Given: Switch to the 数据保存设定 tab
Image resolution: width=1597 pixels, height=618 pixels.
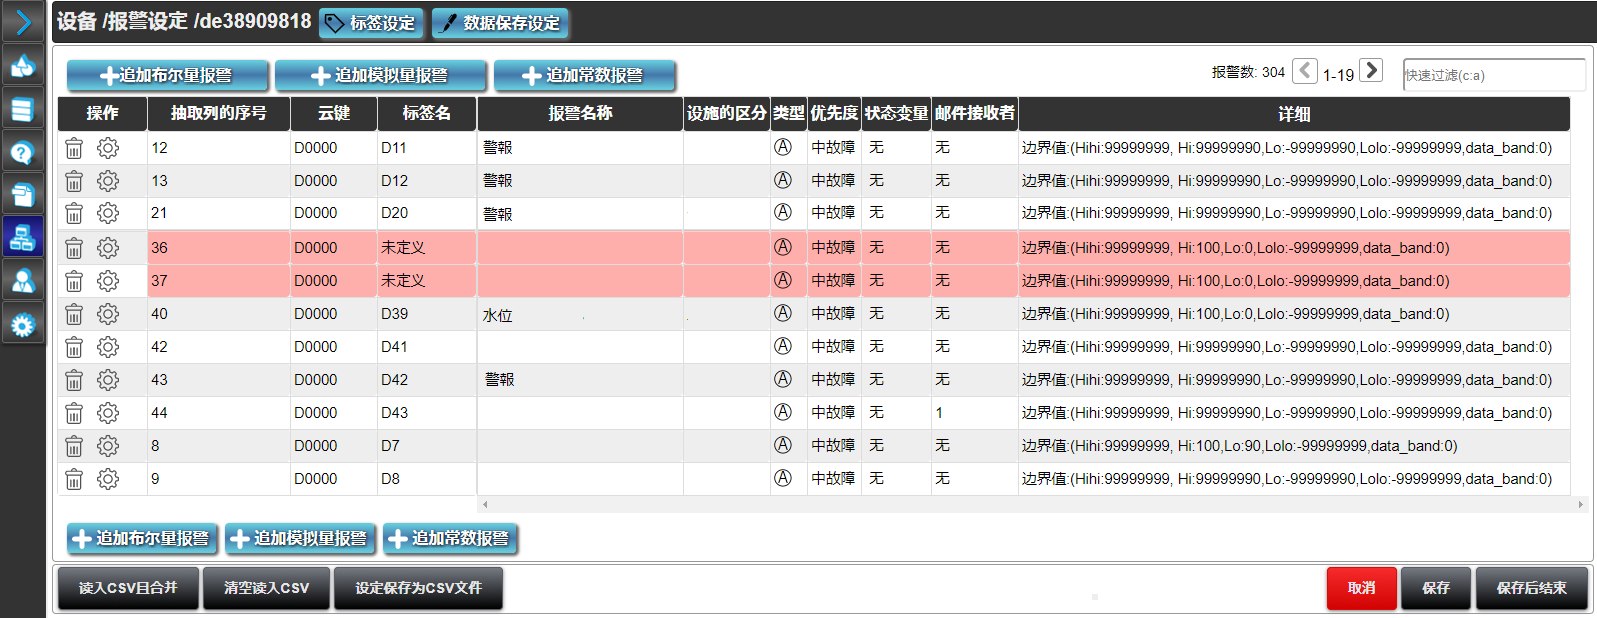Looking at the screenshot, I should (x=500, y=23).
